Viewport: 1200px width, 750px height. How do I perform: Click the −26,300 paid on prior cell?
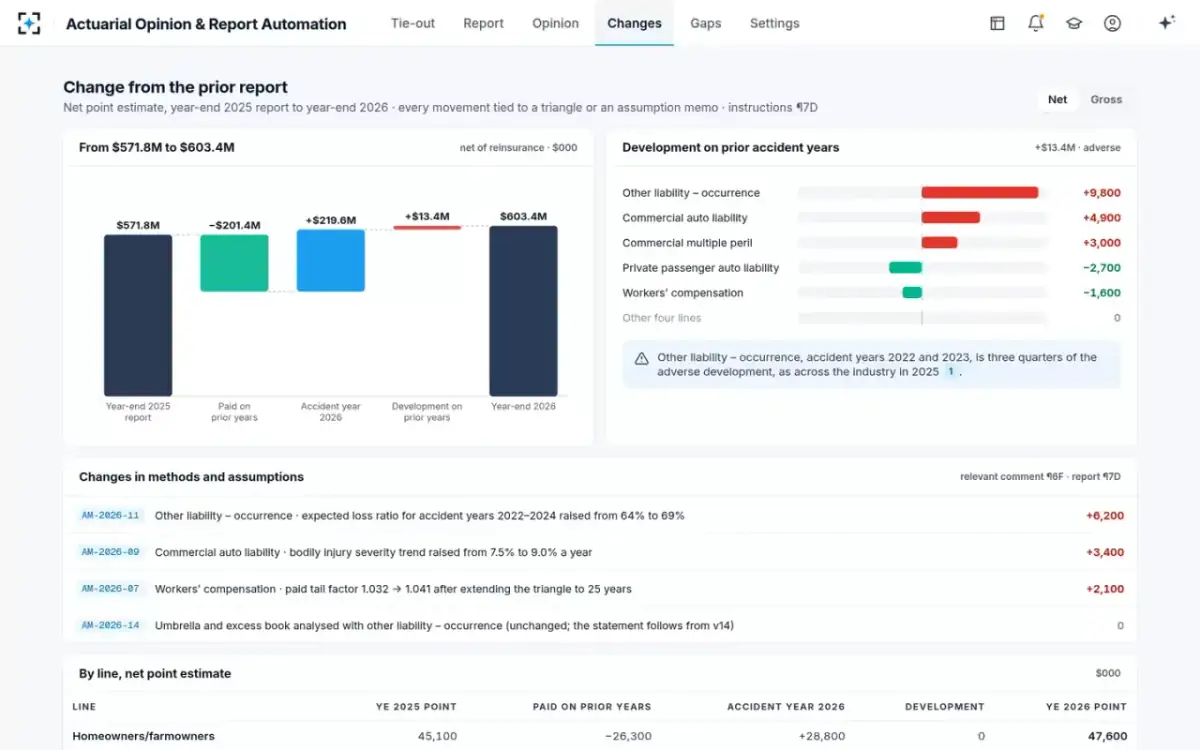629,736
